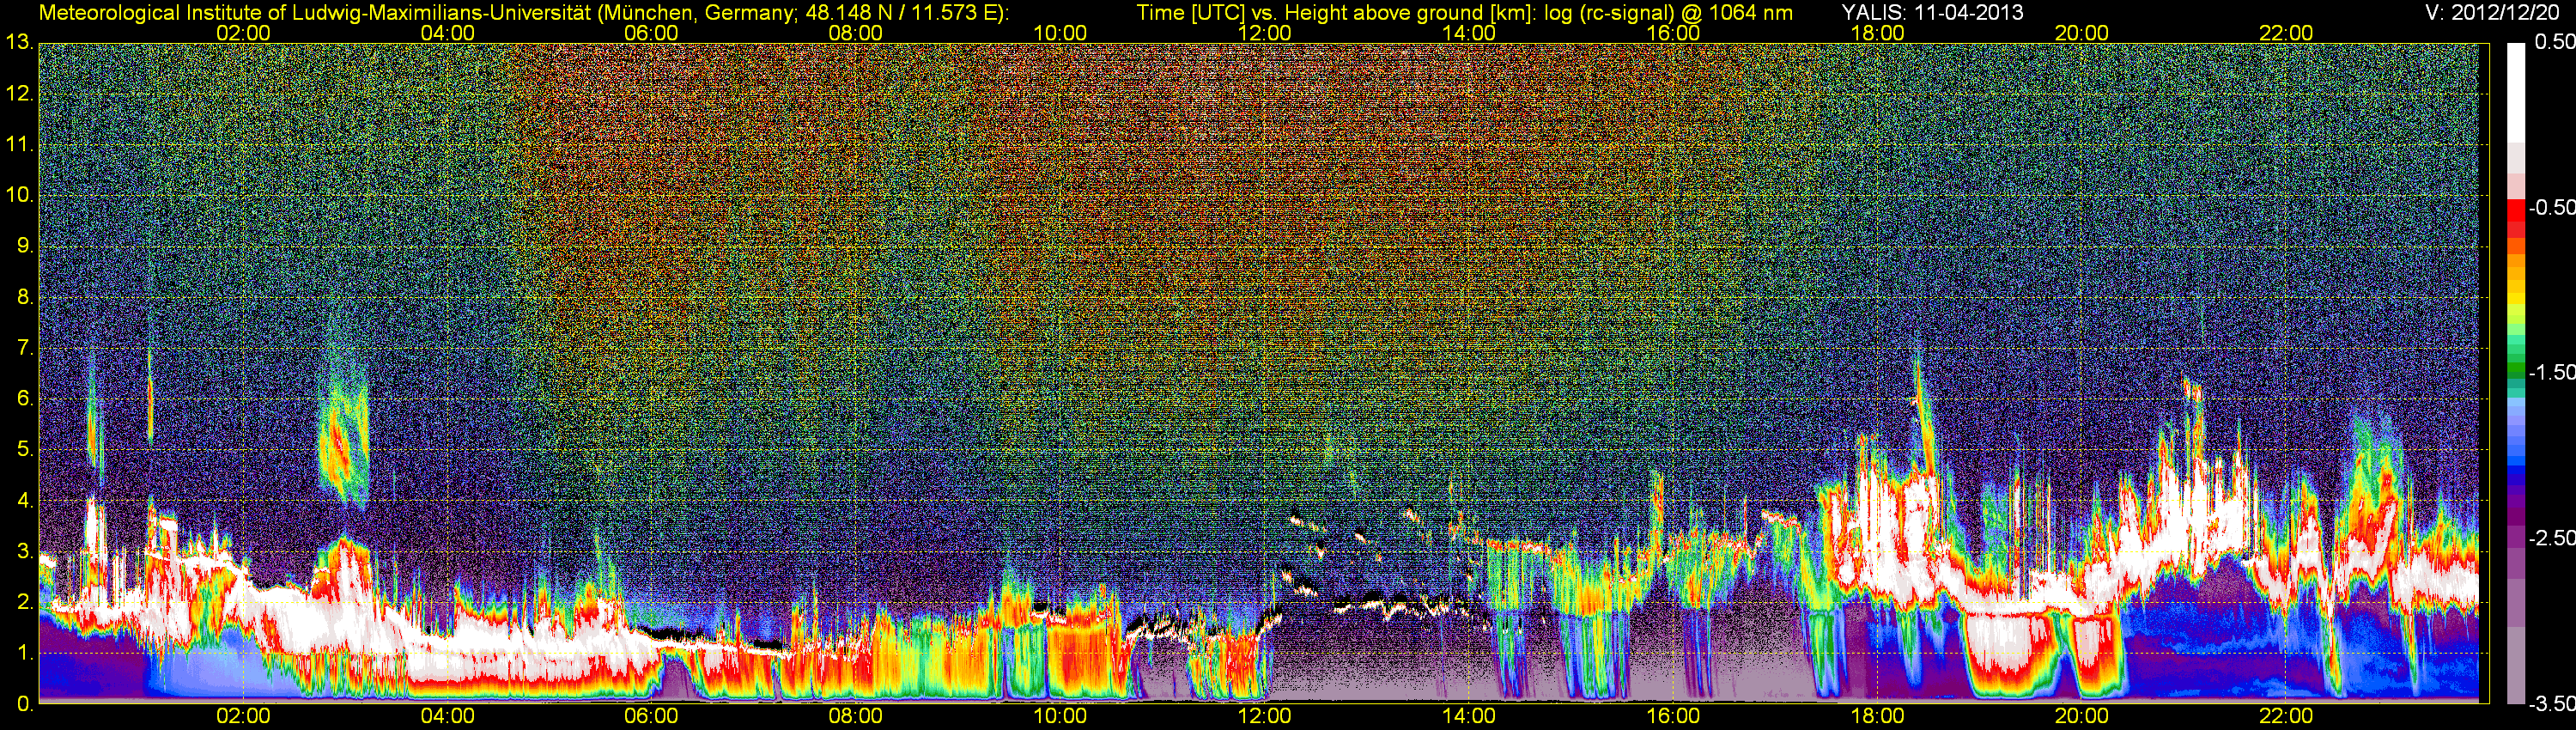Click the '-0.50' colorbar scale label
The image size is (2576, 730).
2551,207
